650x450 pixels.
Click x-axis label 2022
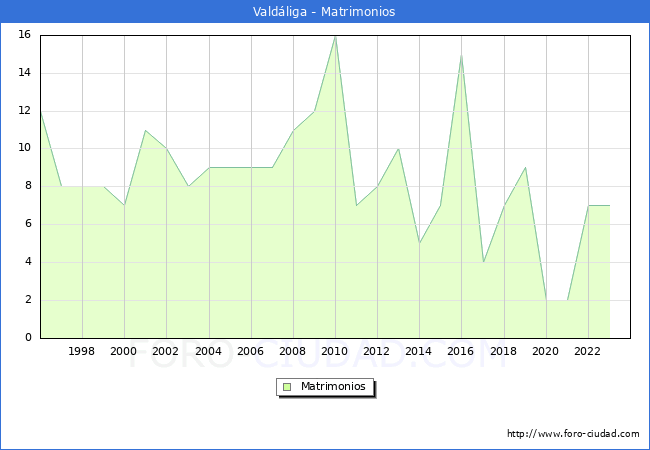(587, 351)
